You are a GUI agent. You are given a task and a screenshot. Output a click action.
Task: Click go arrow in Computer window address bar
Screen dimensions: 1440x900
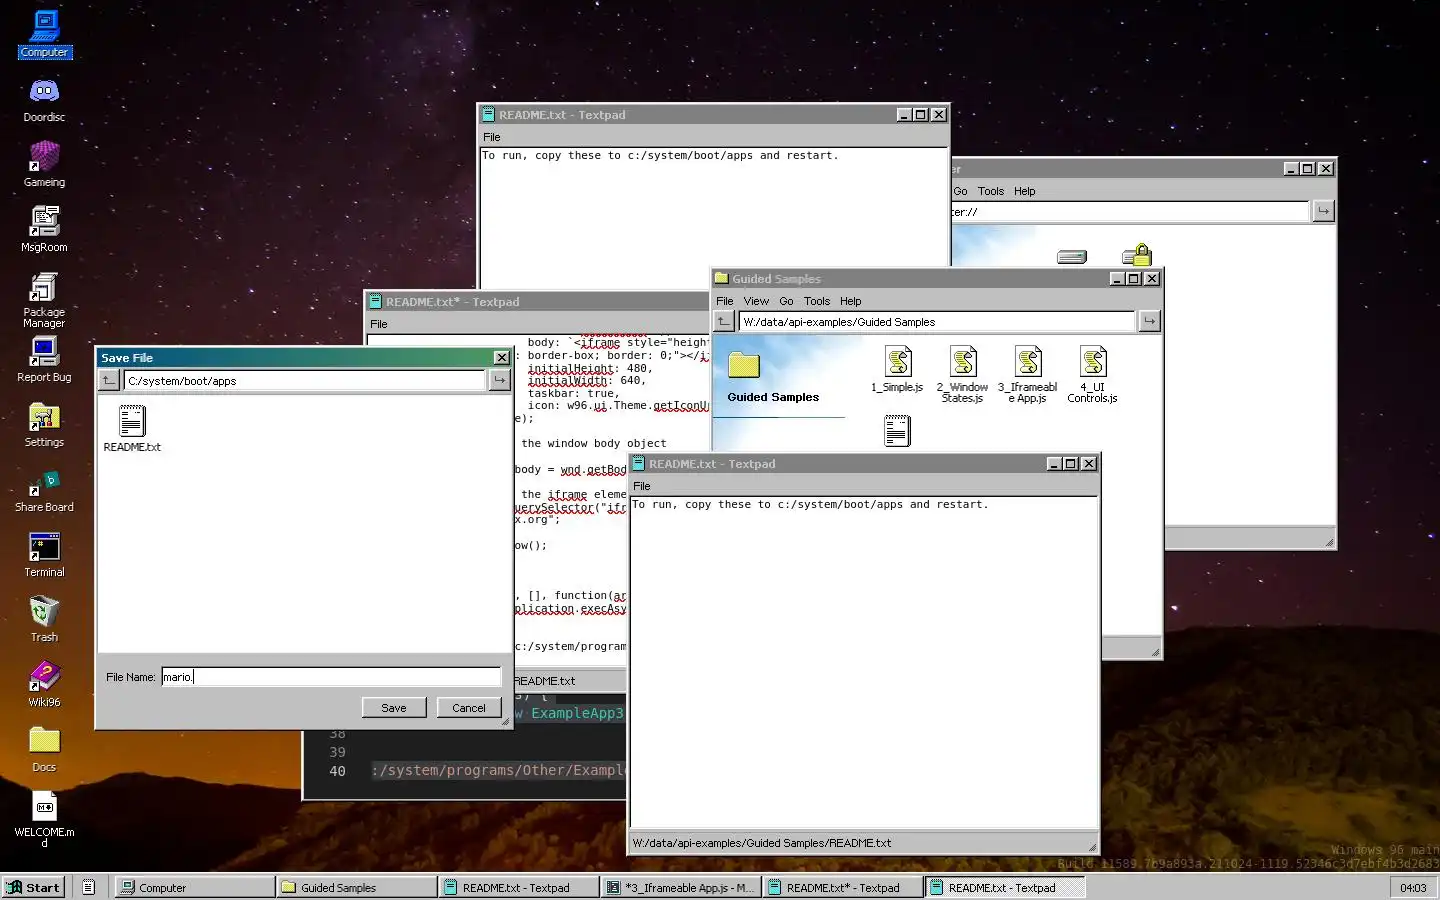click(1323, 211)
